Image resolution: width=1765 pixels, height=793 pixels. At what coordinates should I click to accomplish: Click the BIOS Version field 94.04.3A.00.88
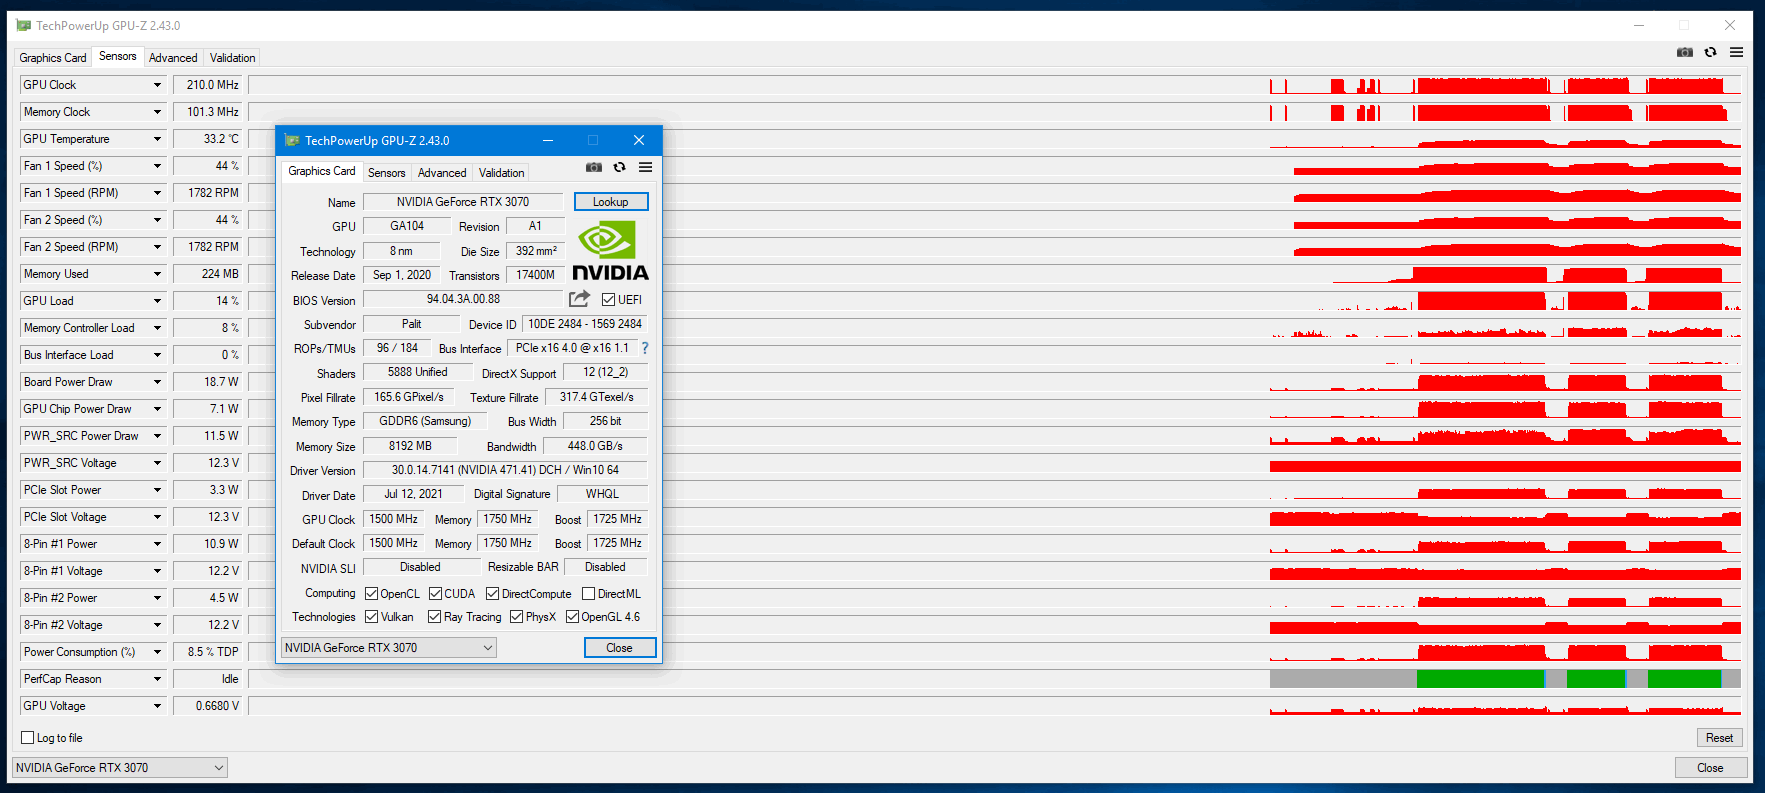coord(463,299)
